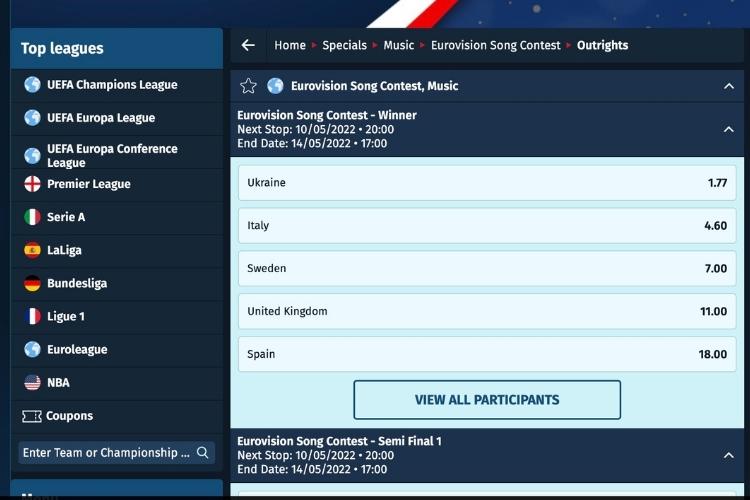Click the UEFA Champions League globe icon
The image size is (750, 500).
click(32, 85)
